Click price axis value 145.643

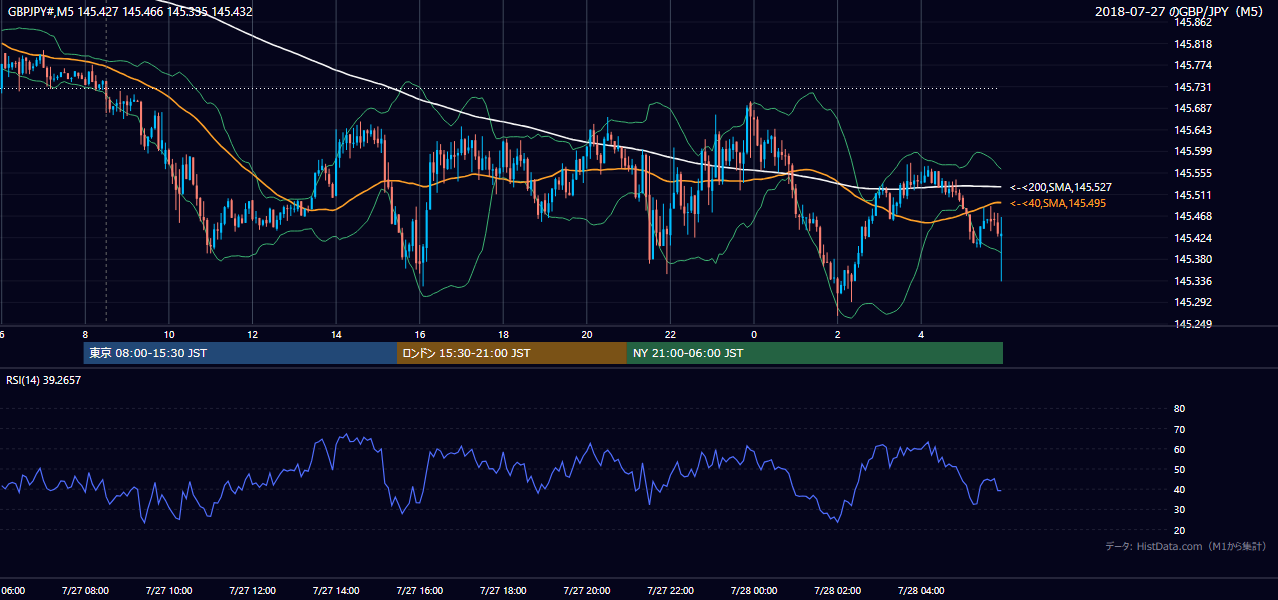pos(1192,130)
